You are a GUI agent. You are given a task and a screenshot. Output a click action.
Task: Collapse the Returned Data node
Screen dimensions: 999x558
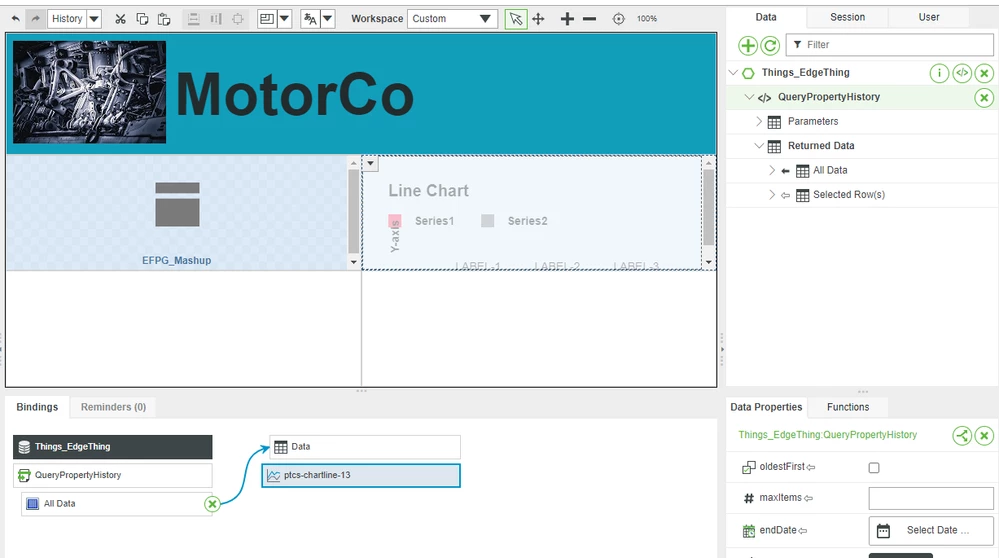pyautogui.click(x=759, y=146)
